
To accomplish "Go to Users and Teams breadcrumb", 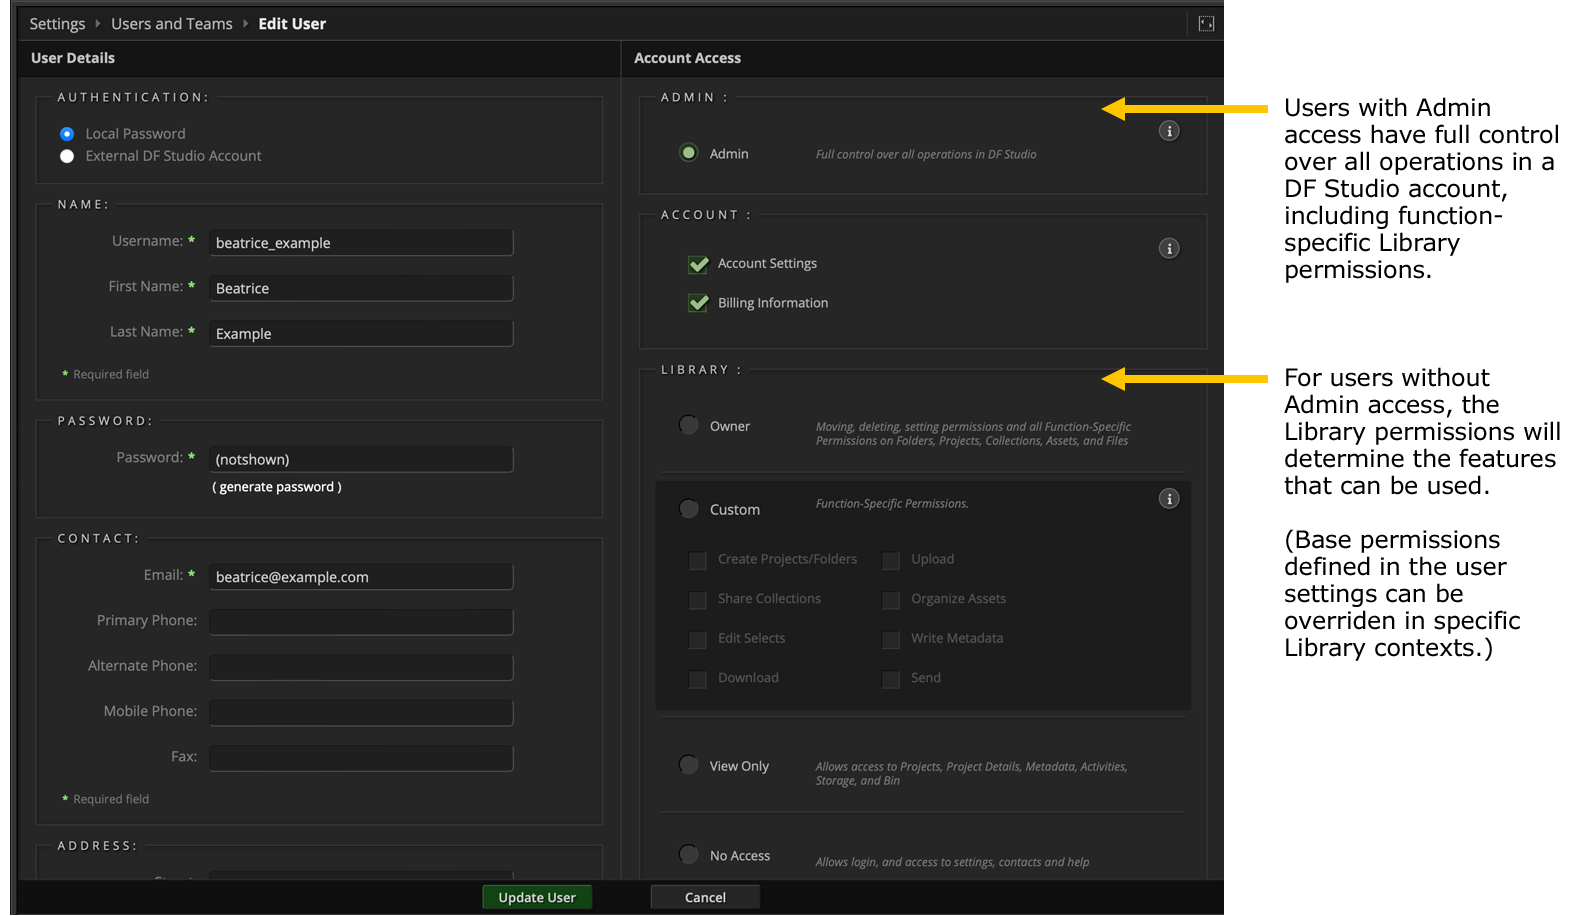I will [x=172, y=23].
